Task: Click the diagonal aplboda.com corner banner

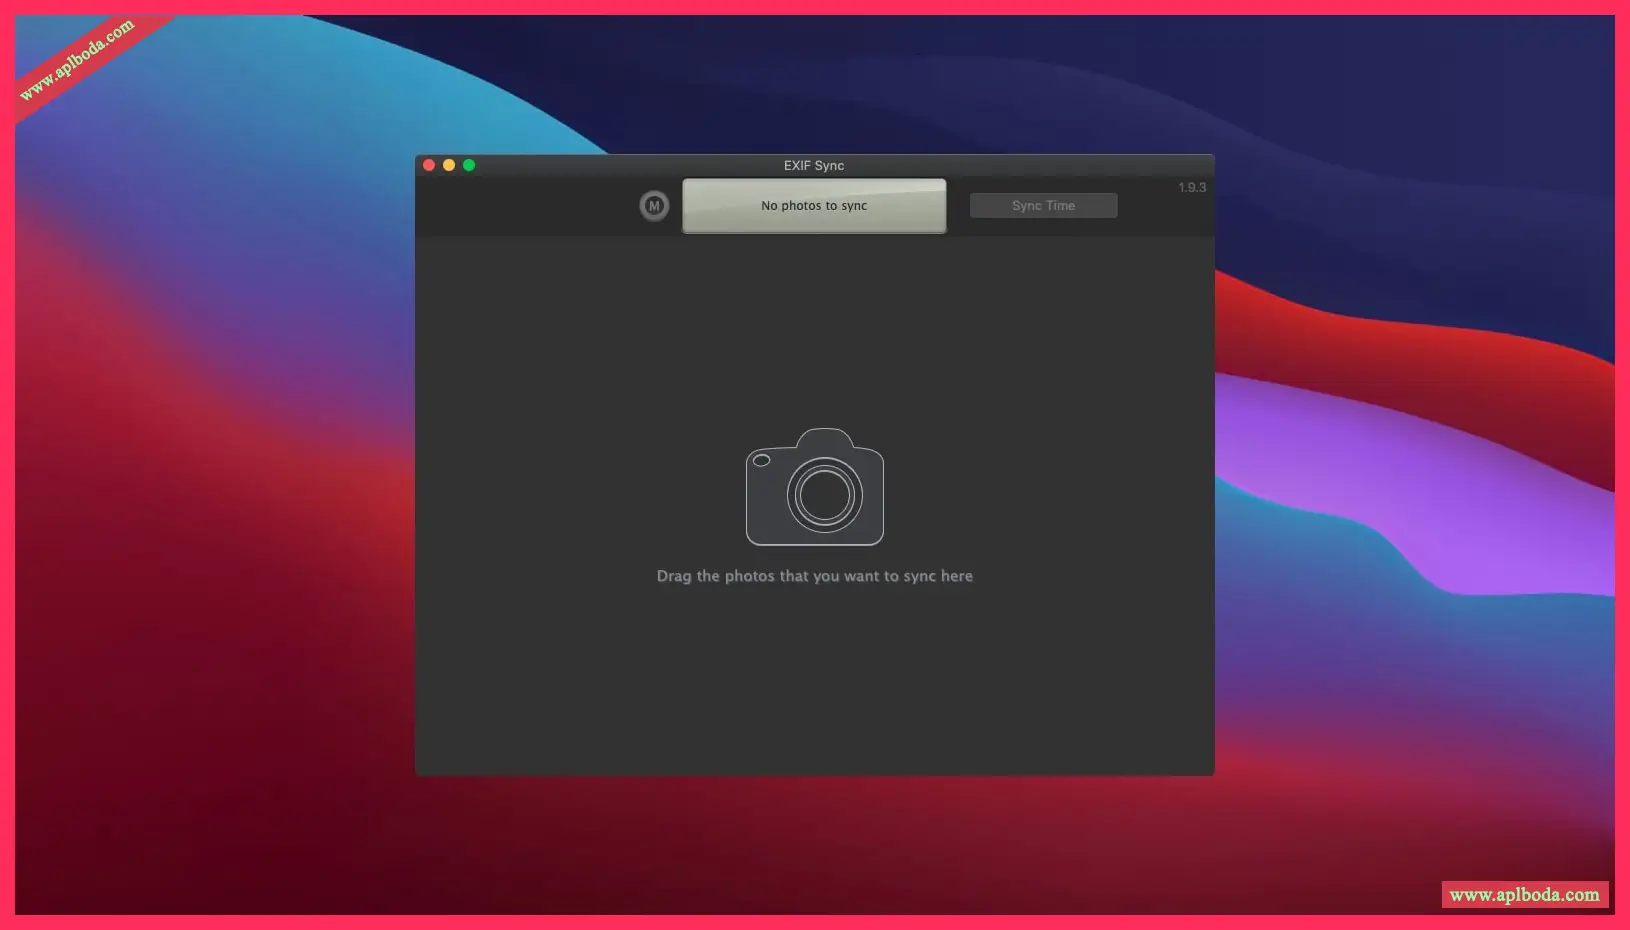Action: [76, 61]
